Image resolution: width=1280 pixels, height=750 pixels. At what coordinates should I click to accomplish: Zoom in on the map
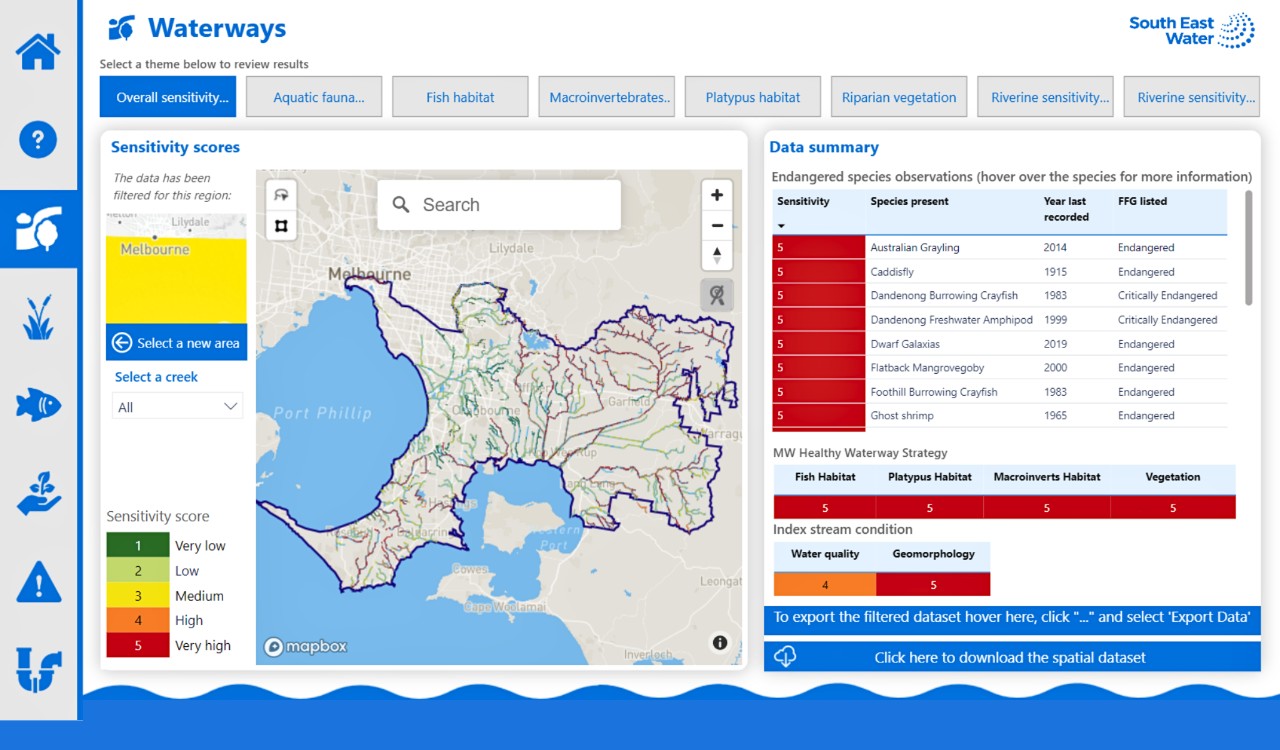tap(717, 195)
